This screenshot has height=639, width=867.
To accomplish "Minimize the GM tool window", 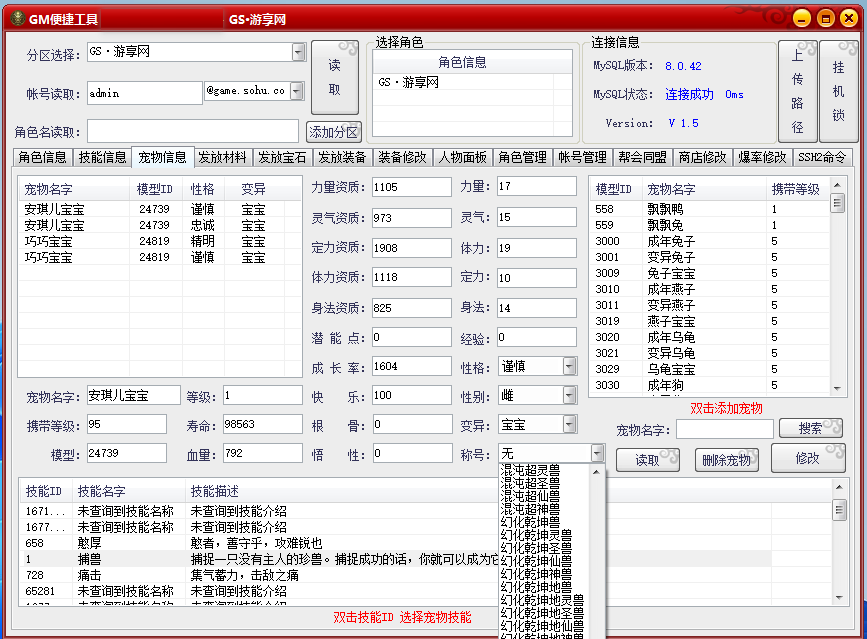I will (x=802, y=18).
